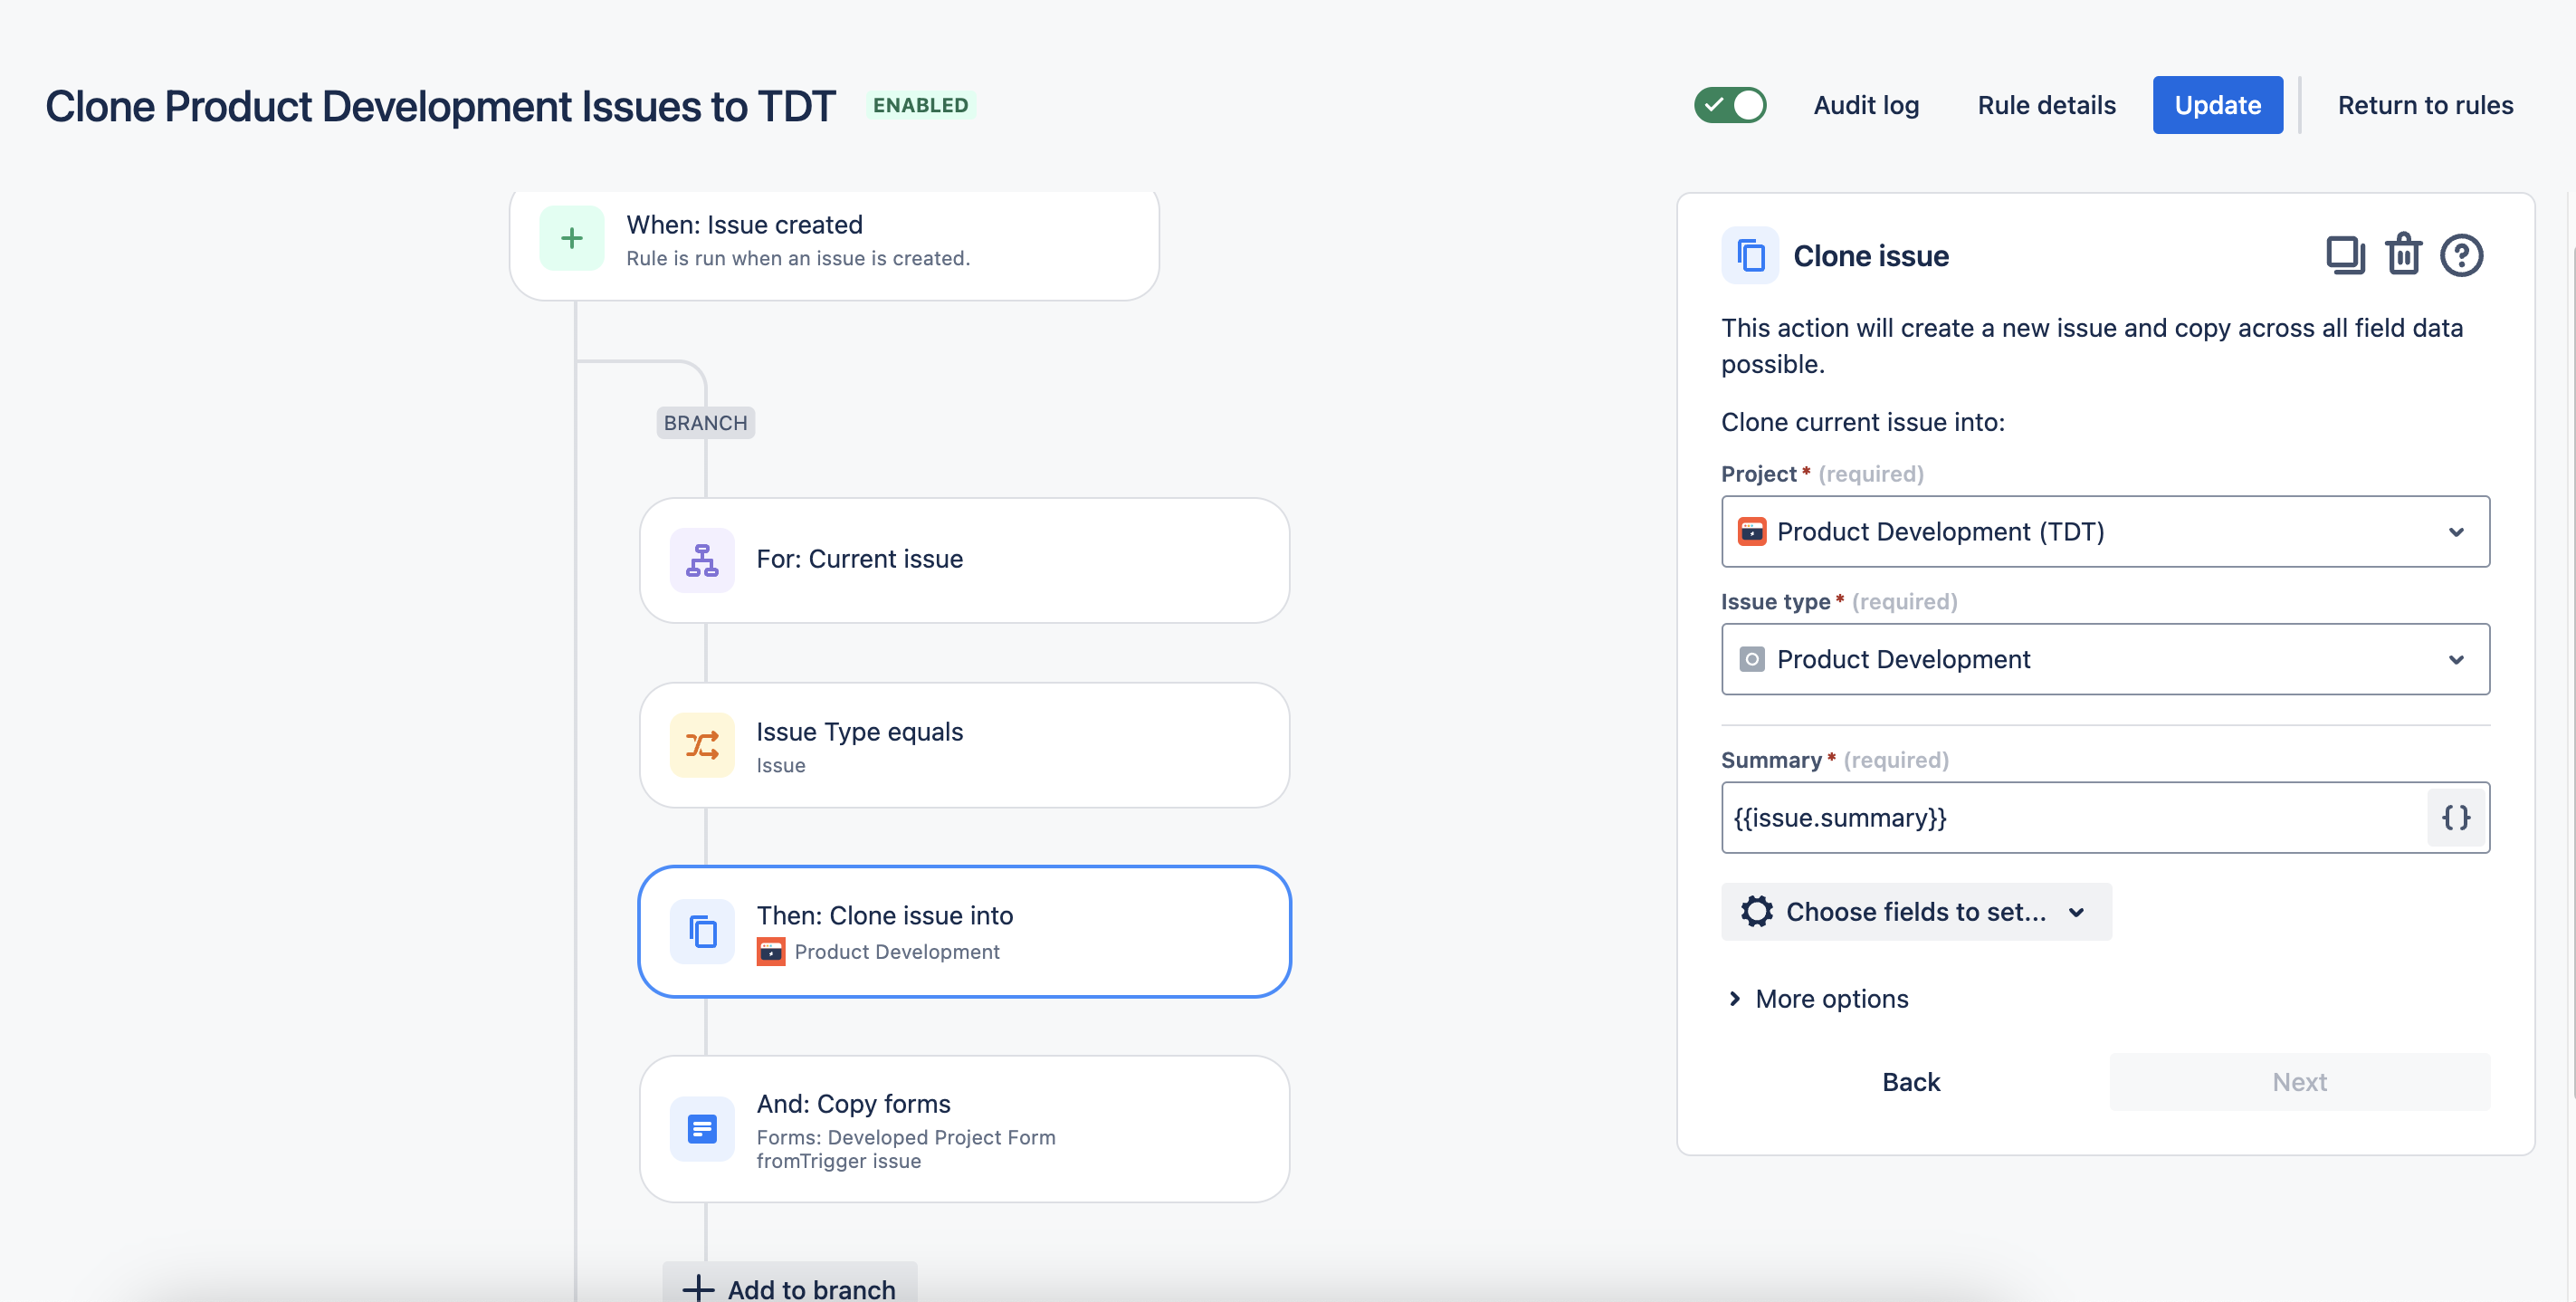The width and height of the screenshot is (2576, 1302).
Task: Click the ENABLED status badge
Action: (x=920, y=105)
